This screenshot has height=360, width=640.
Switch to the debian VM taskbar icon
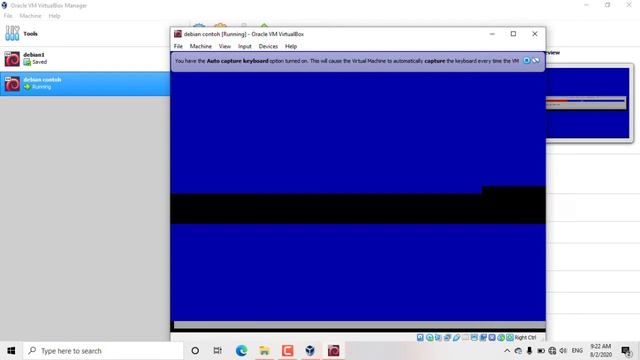click(333, 351)
